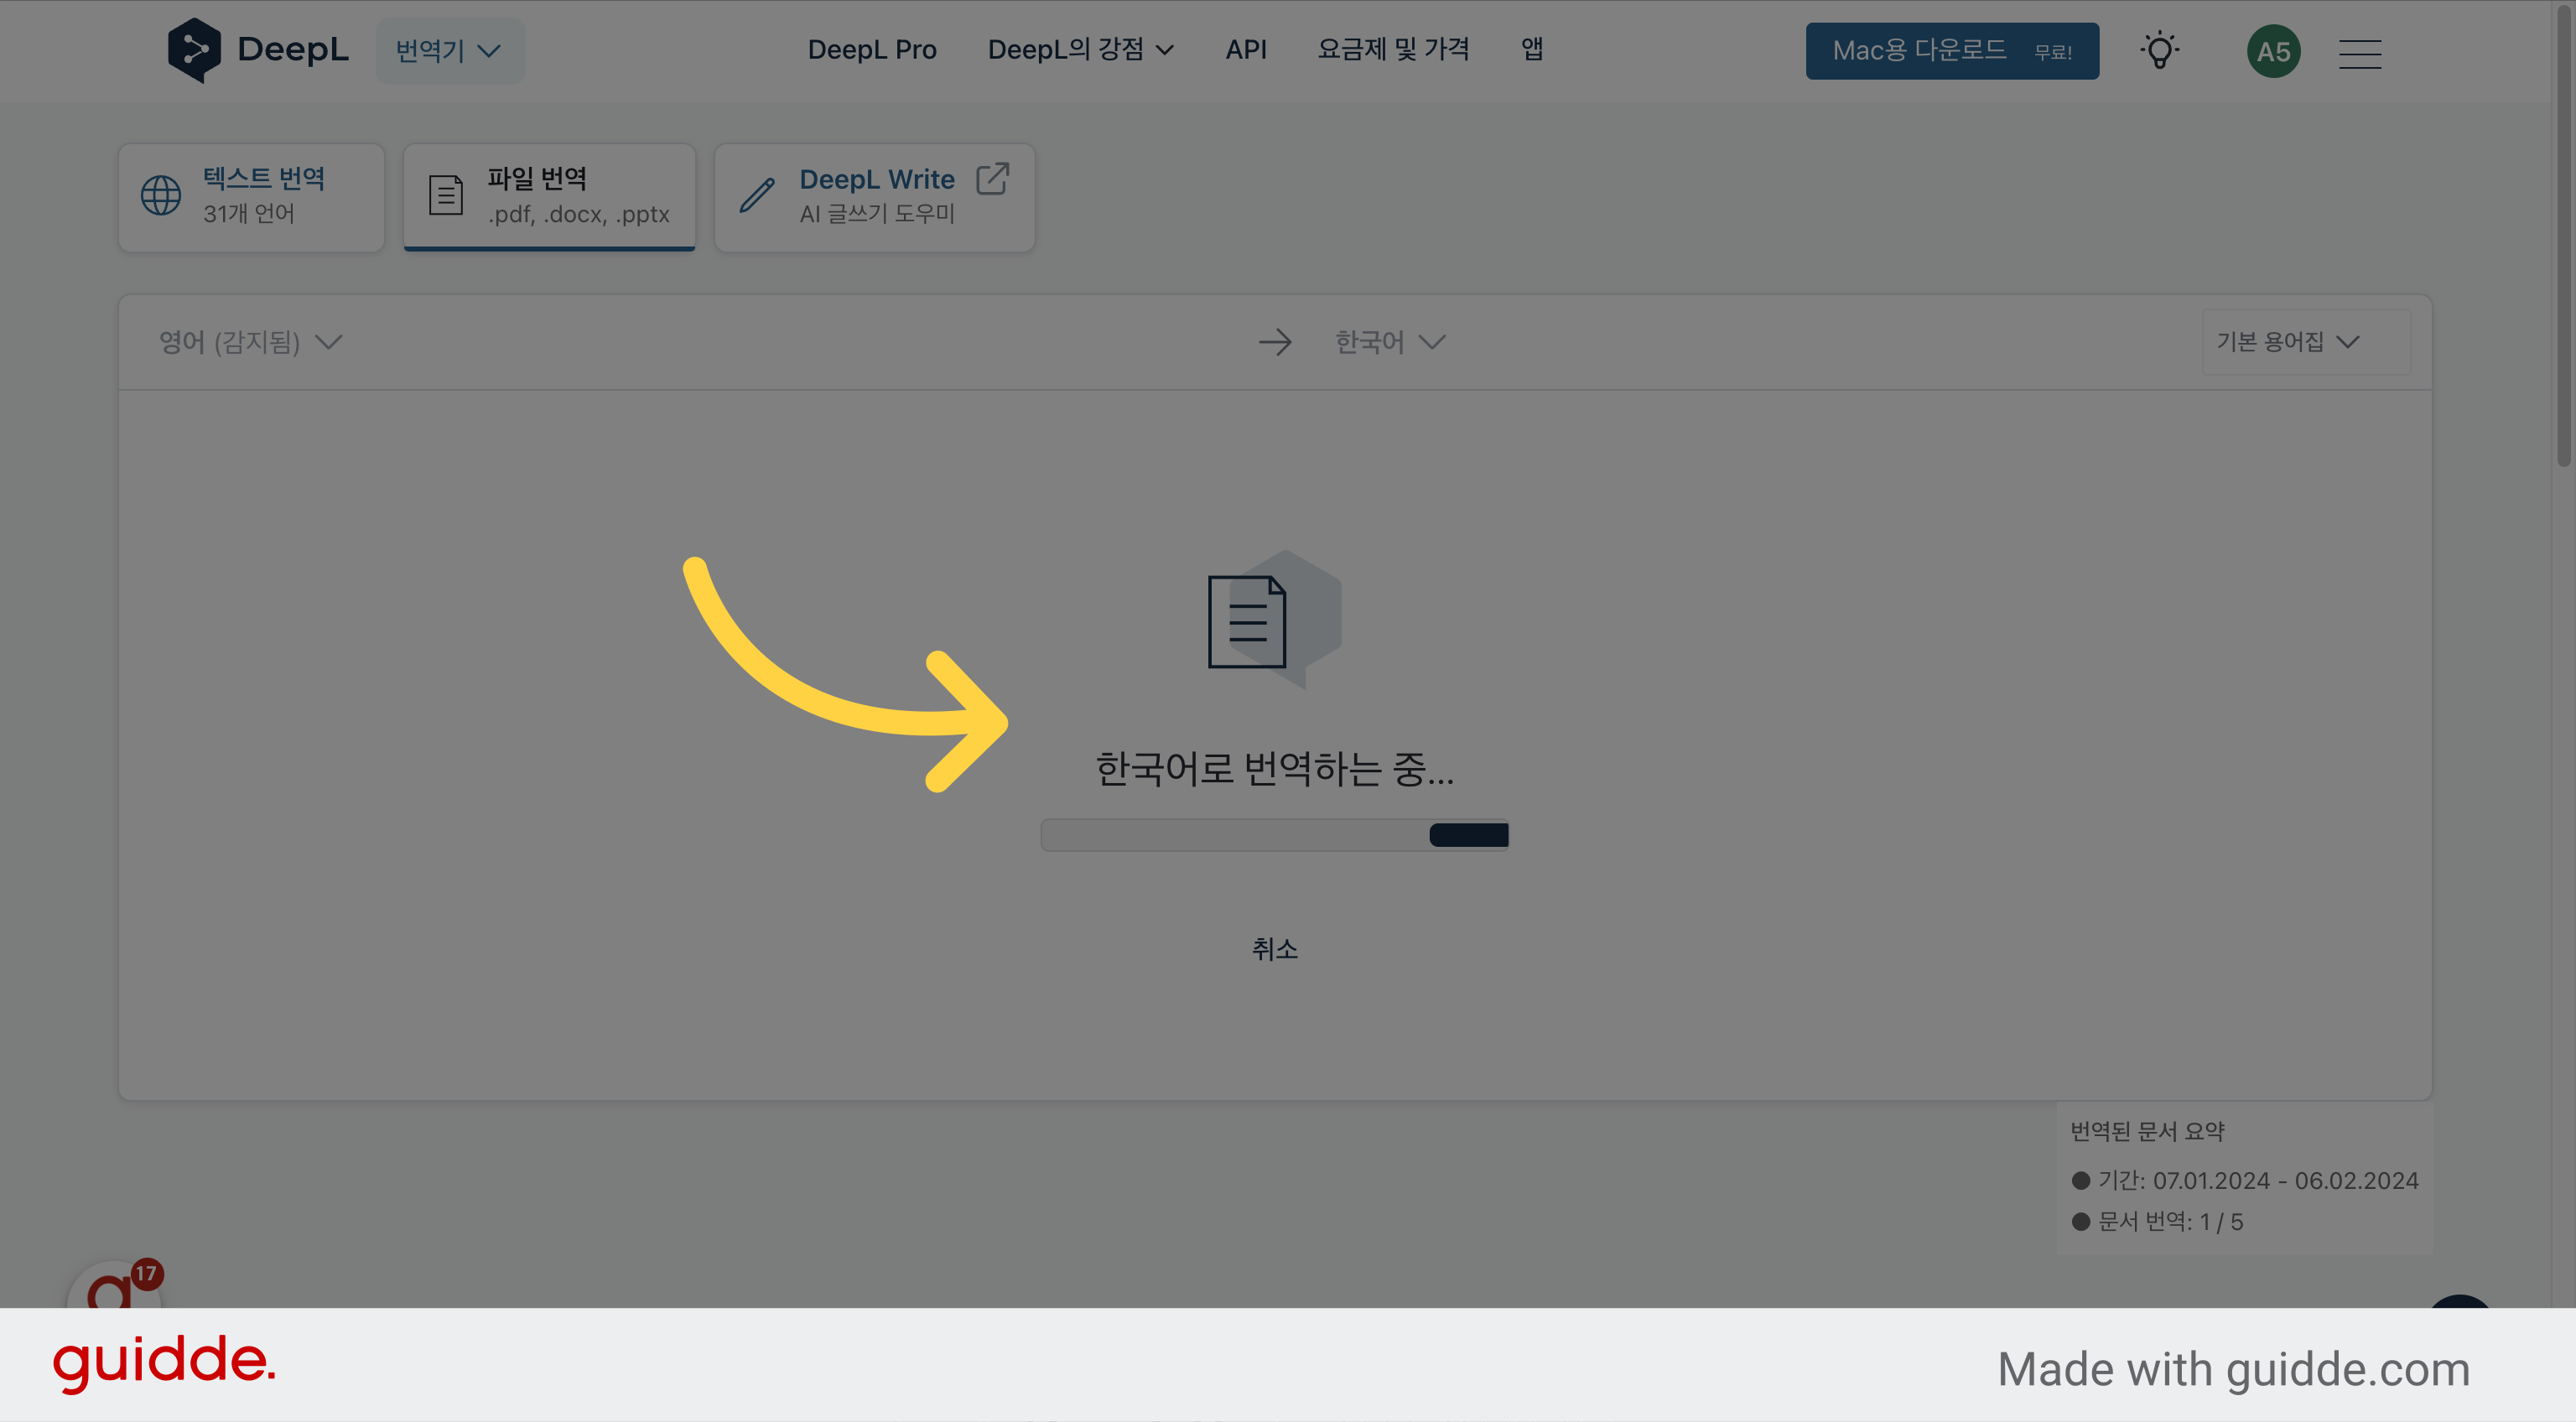
Task: Switch to the 텍스트 번역 tab
Action: (x=251, y=197)
